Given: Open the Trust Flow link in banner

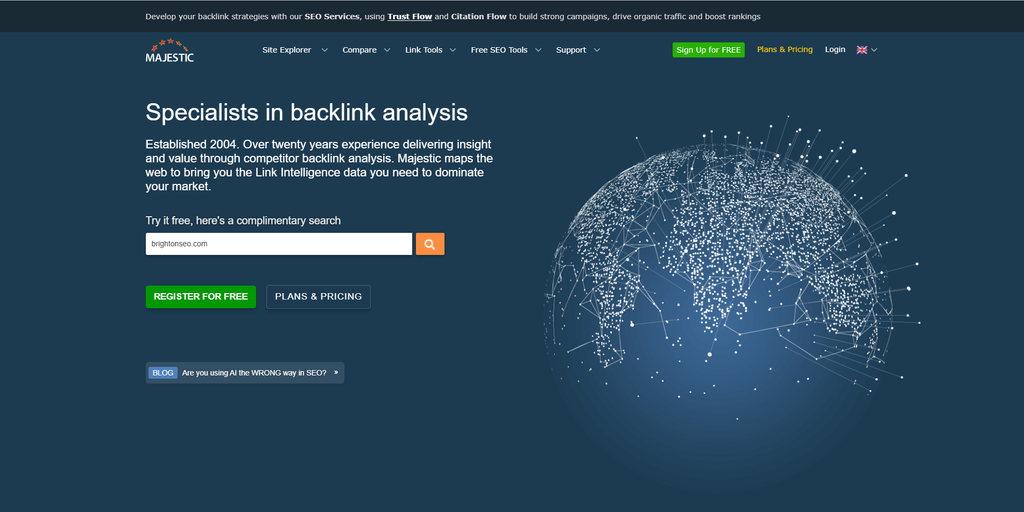Looking at the screenshot, I should pos(409,16).
